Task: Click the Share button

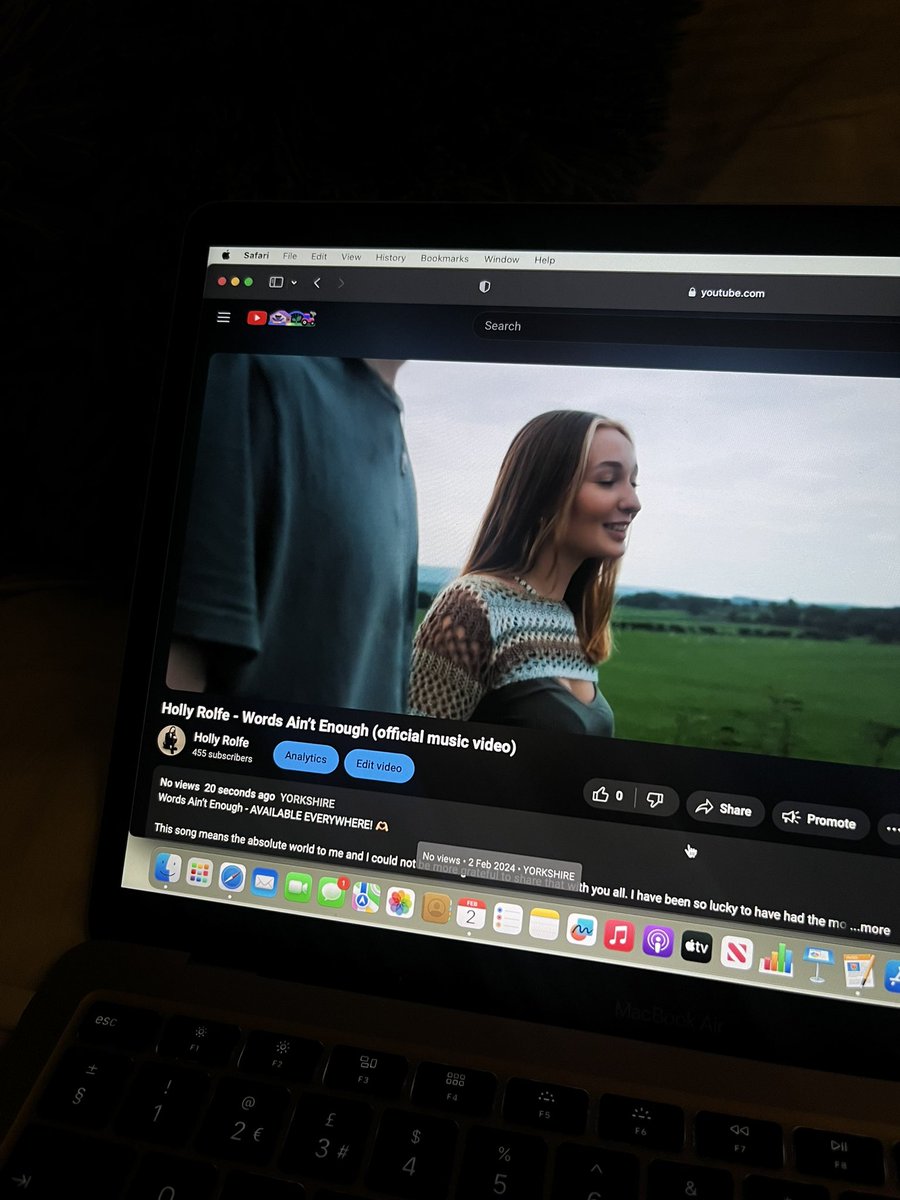Action: point(725,808)
